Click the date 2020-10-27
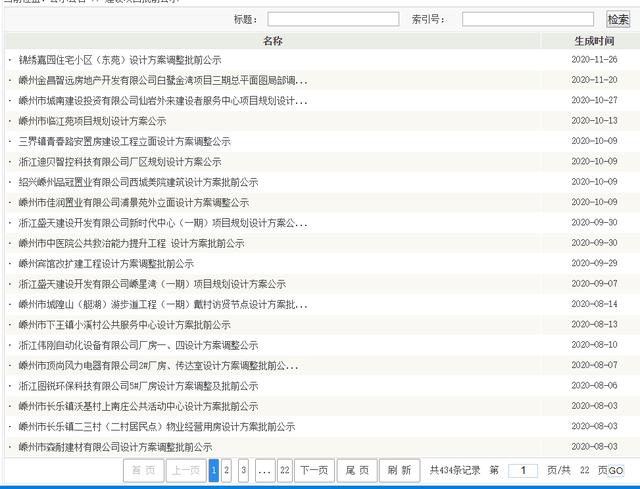 [594, 100]
